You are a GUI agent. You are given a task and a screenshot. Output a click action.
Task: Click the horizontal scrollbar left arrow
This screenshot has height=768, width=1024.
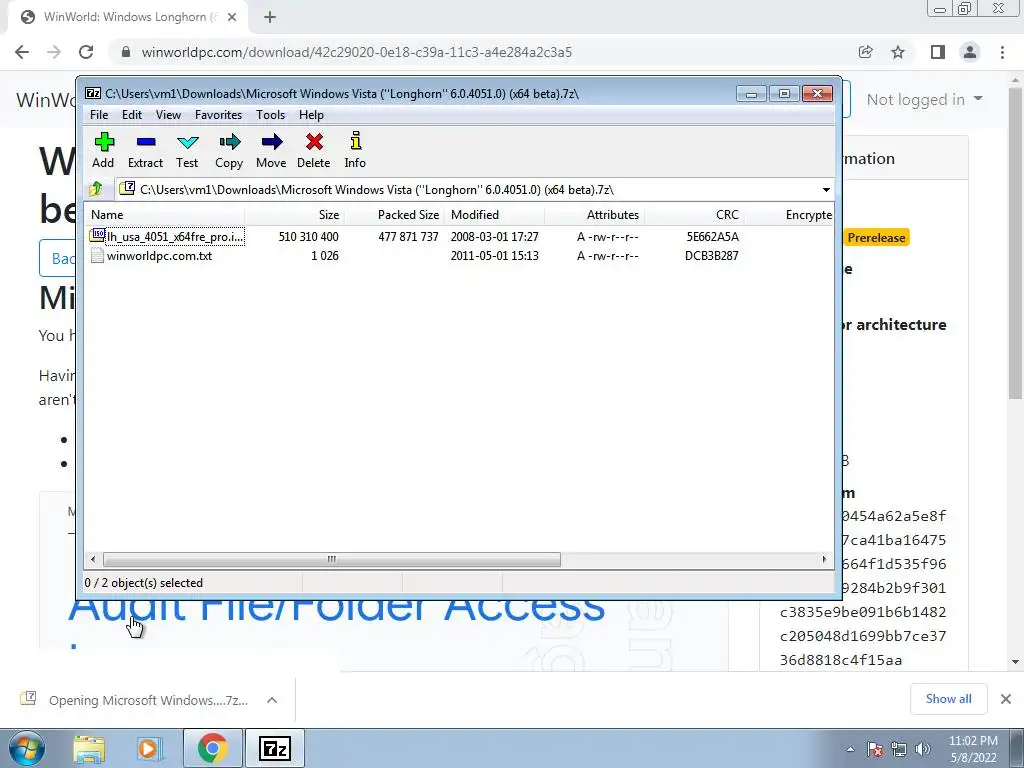93,560
